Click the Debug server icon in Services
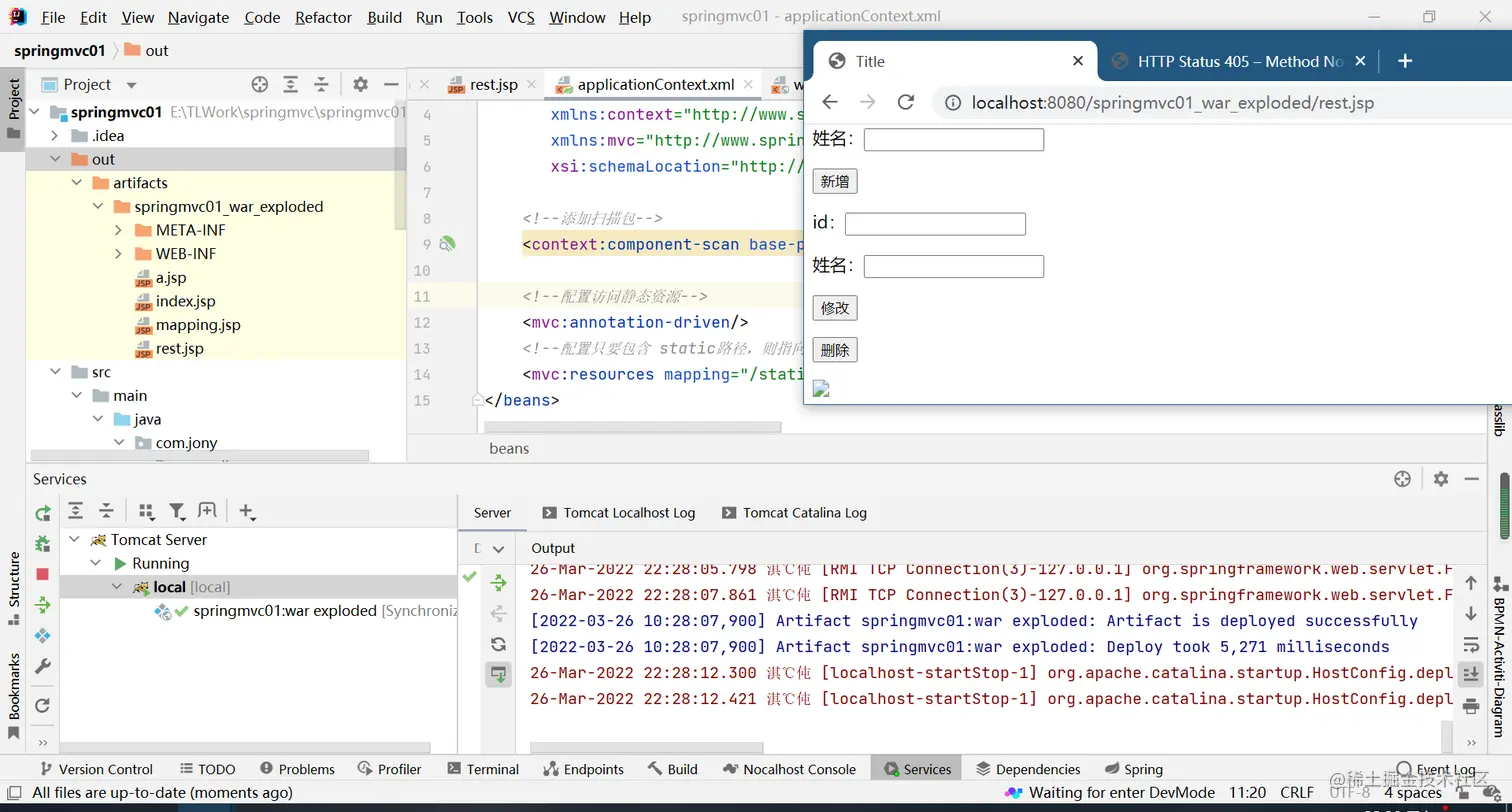The height and width of the screenshot is (812, 1512). pos(42,543)
